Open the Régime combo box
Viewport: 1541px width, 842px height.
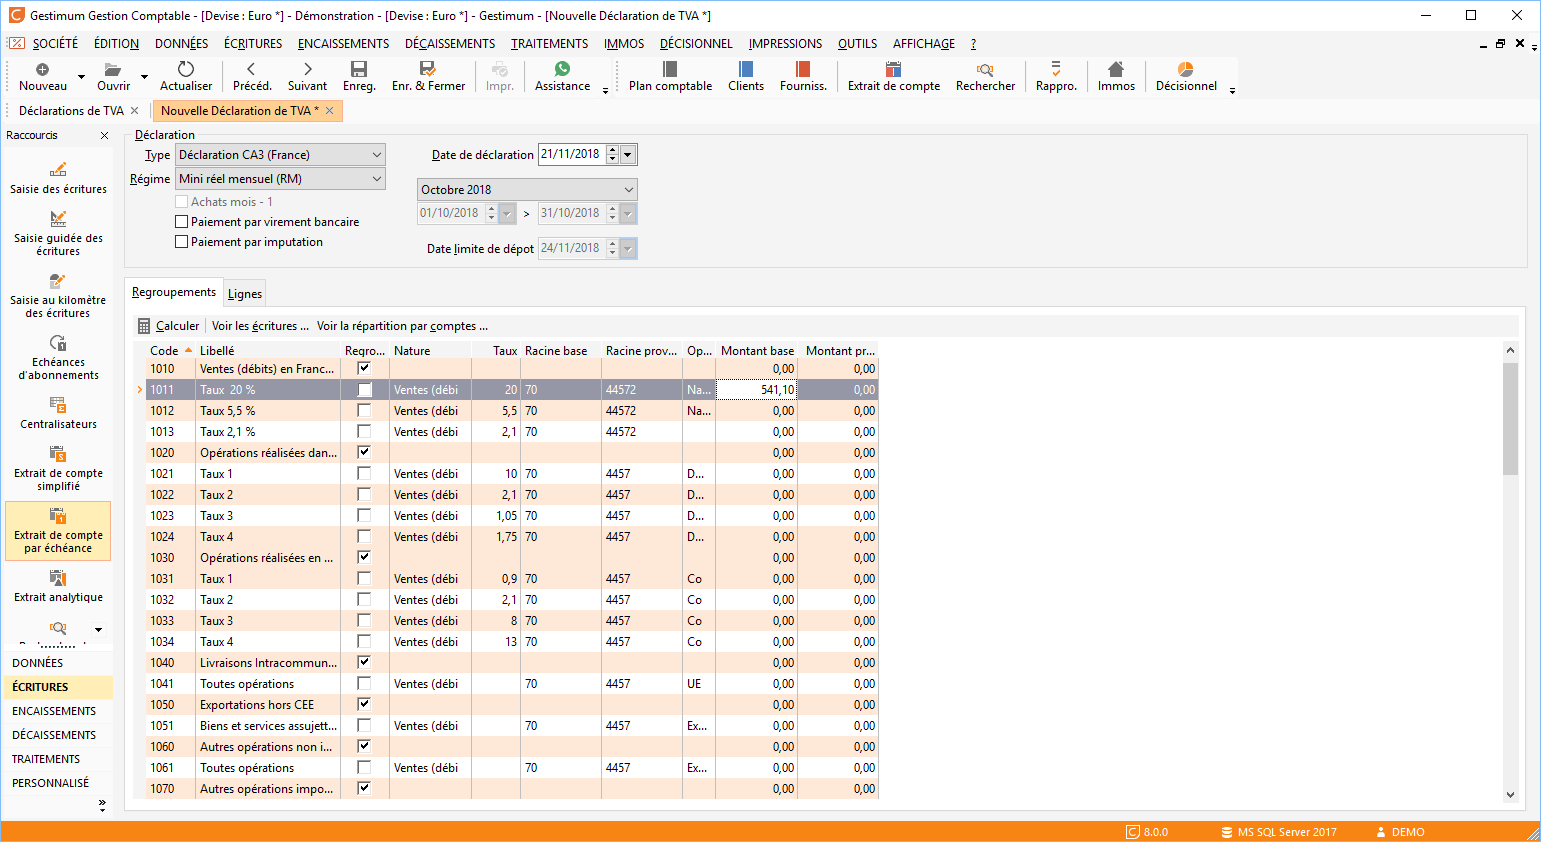[376, 179]
